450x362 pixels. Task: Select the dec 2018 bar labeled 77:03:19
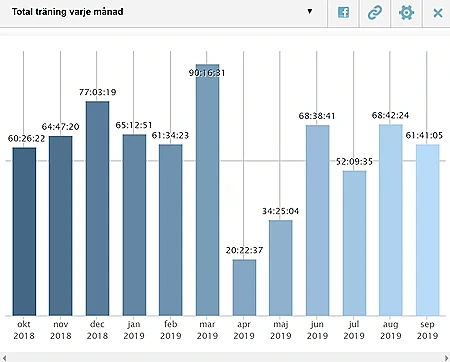click(x=97, y=208)
